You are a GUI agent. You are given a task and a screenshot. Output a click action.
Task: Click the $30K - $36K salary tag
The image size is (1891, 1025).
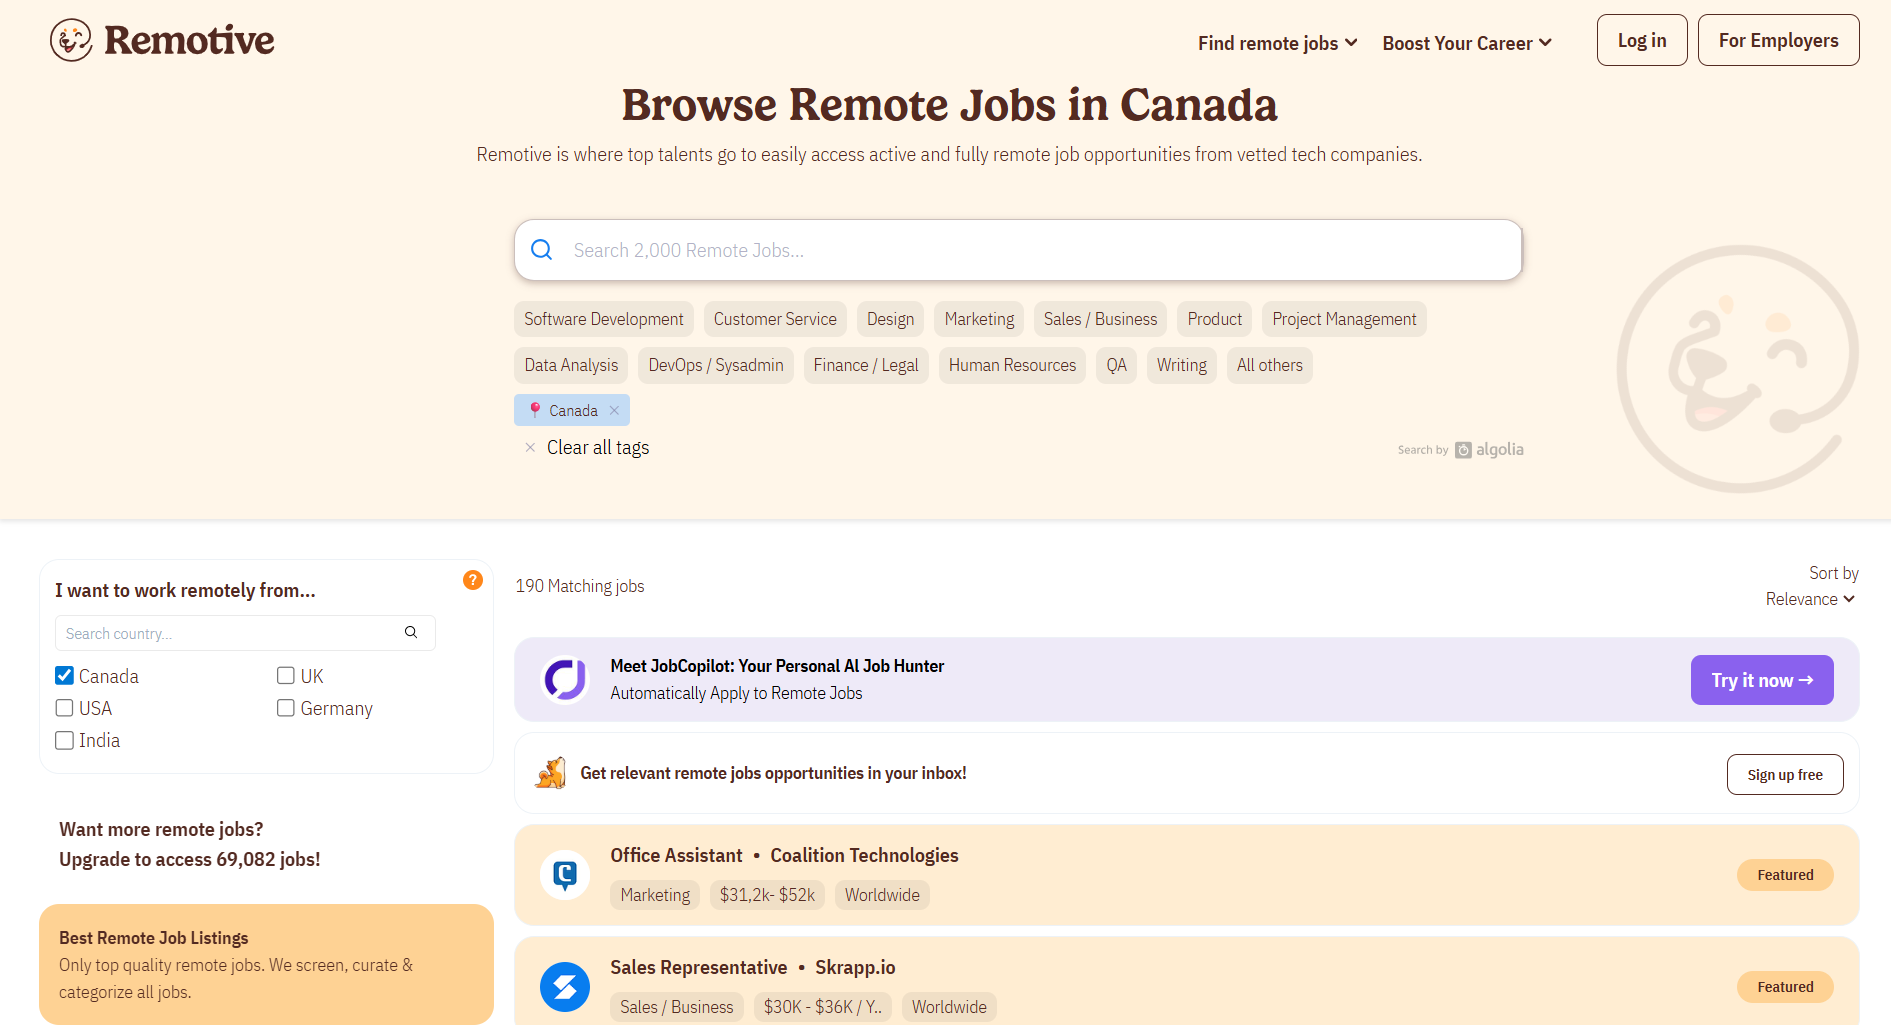click(823, 1007)
